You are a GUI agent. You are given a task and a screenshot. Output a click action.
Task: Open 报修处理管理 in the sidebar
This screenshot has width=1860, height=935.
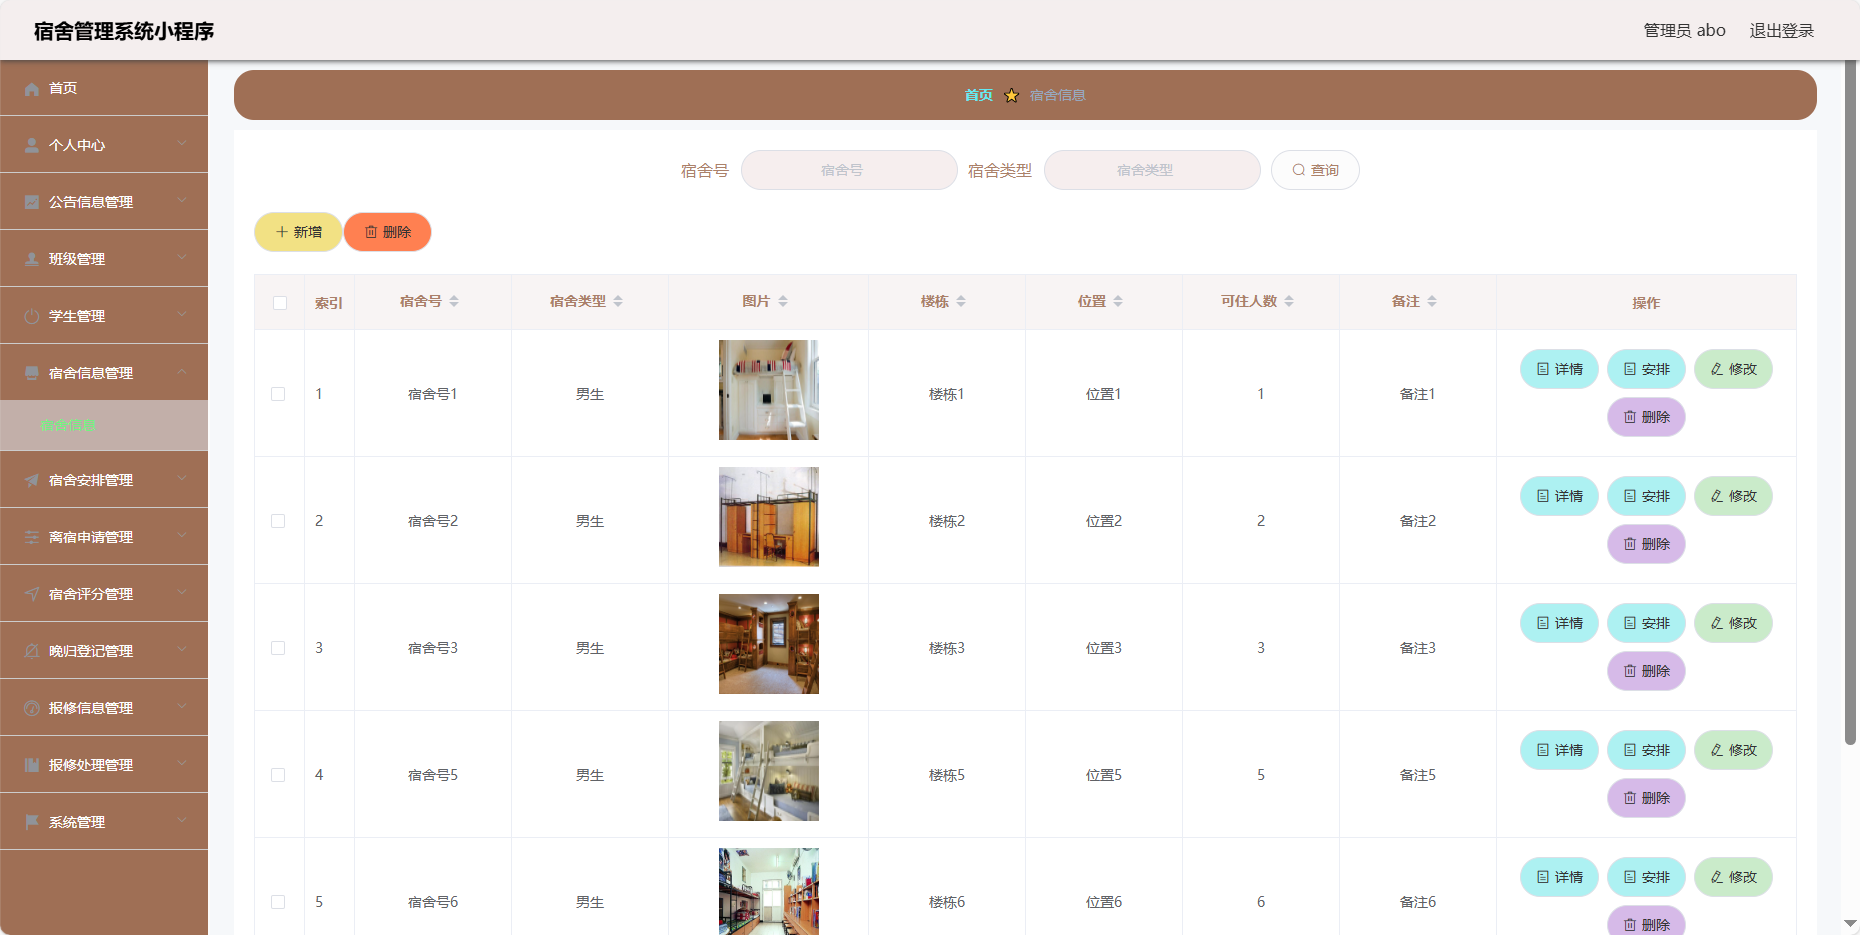(x=104, y=765)
